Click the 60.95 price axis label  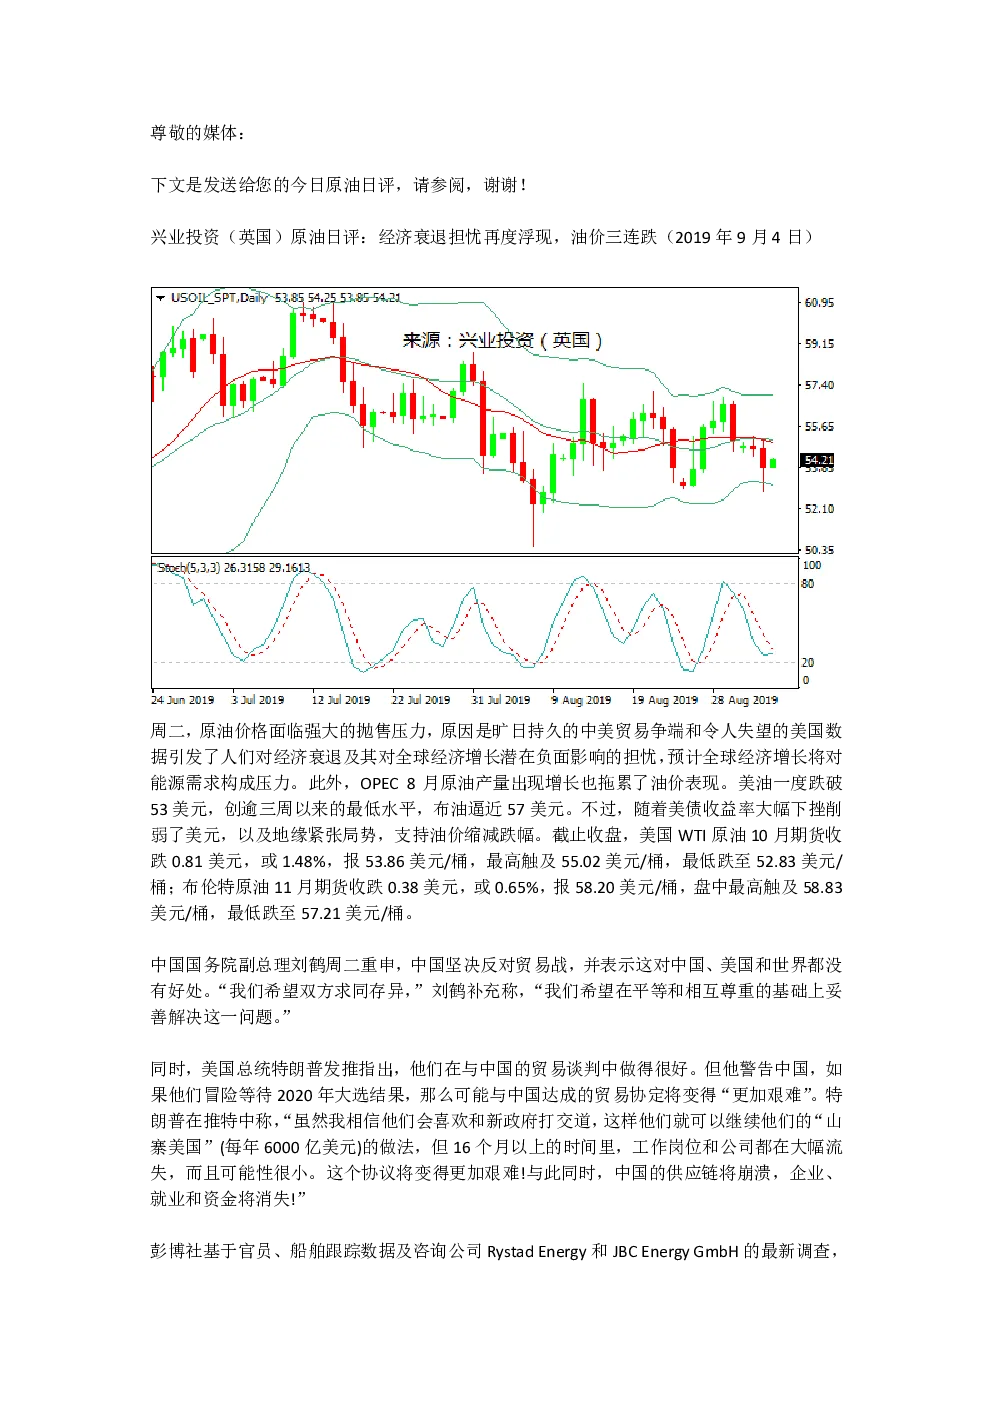click(819, 303)
